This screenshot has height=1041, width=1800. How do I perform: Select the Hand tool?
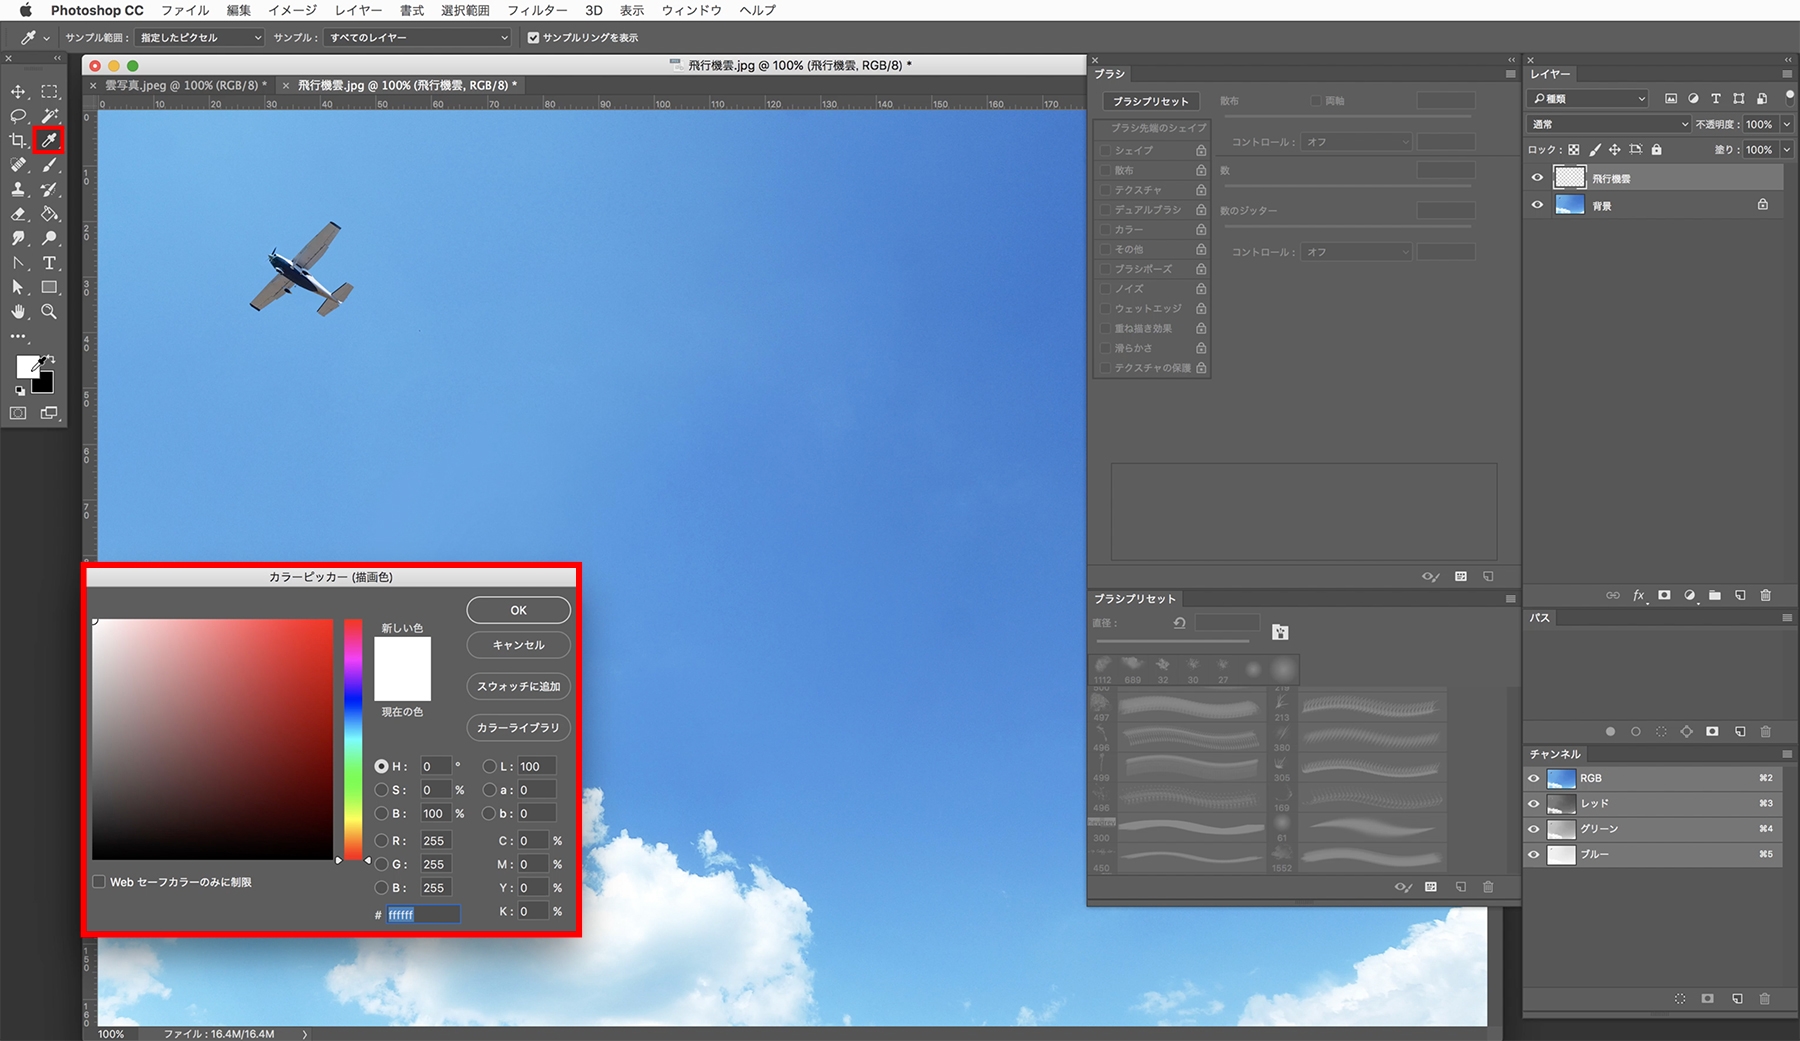[18, 312]
